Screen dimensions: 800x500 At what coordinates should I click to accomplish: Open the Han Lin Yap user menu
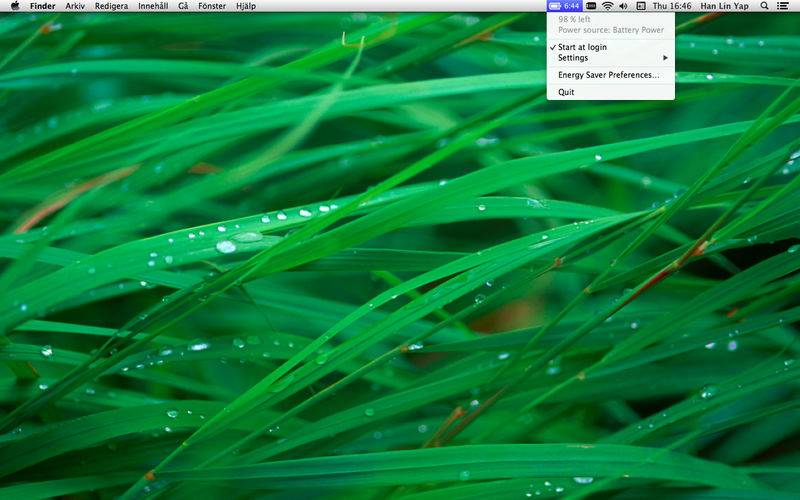(725, 6)
